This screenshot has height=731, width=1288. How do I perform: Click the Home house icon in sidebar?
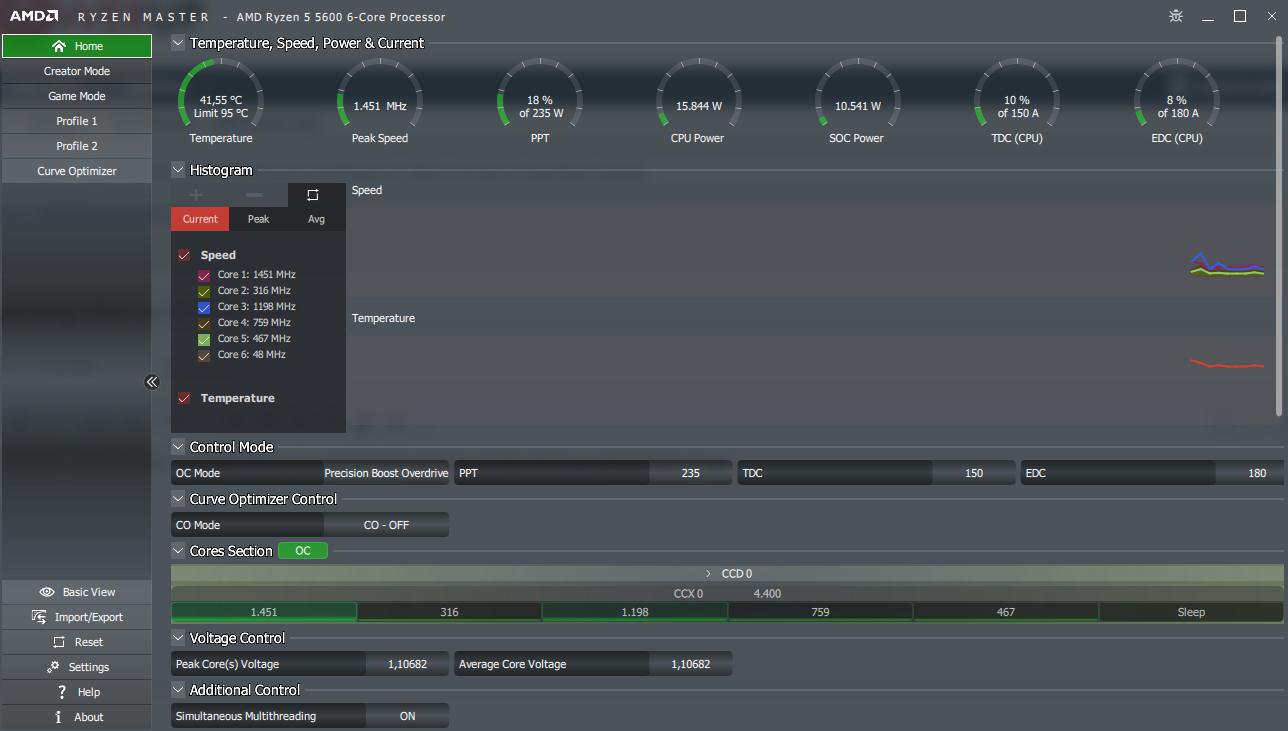59,46
